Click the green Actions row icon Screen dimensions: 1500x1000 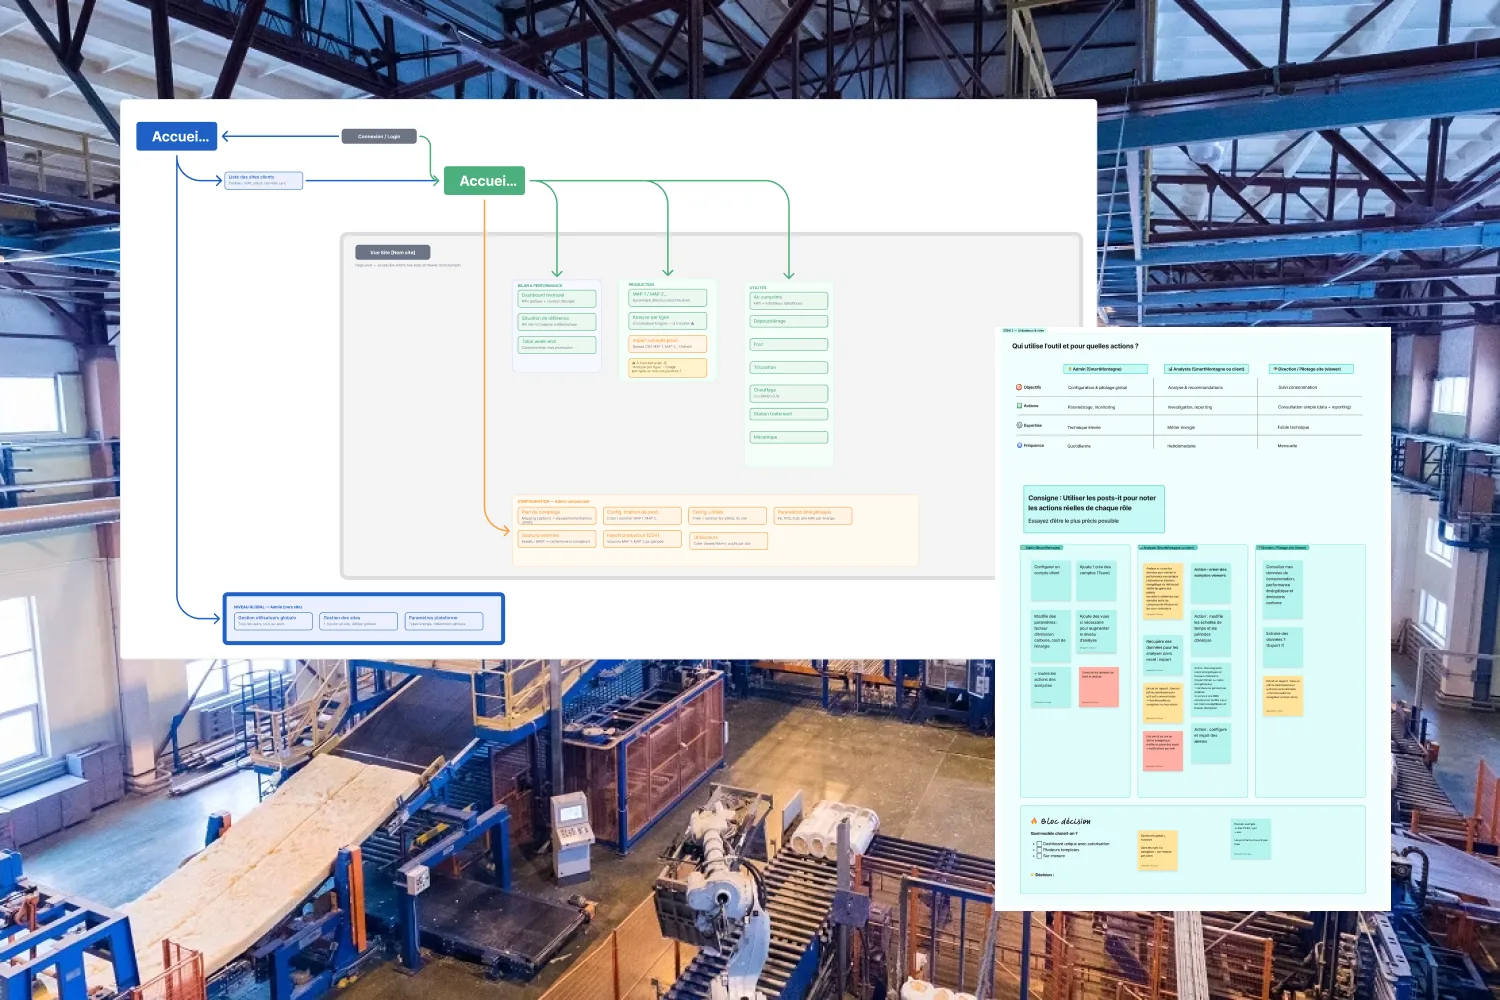[1019, 406]
